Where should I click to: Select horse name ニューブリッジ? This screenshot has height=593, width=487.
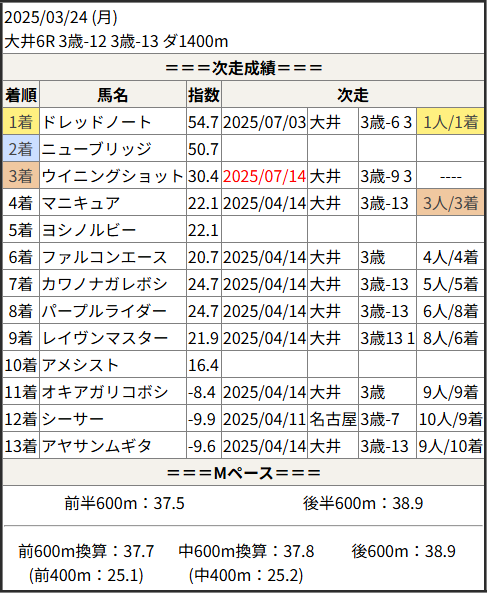click(x=97, y=149)
